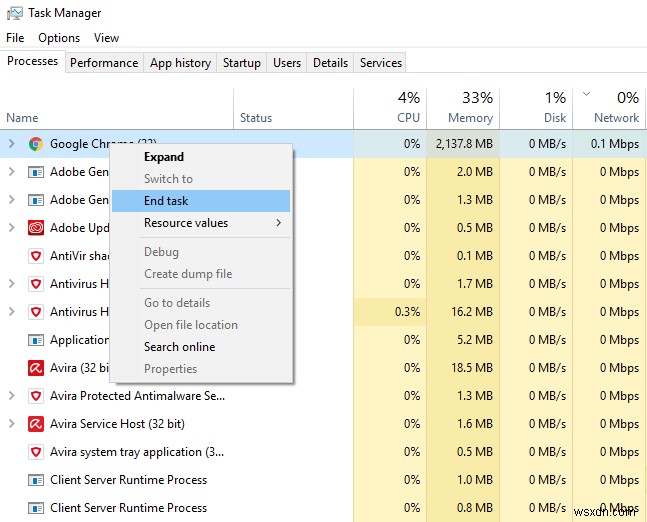
Task: Sort by the CPU column header
Action: [390, 109]
